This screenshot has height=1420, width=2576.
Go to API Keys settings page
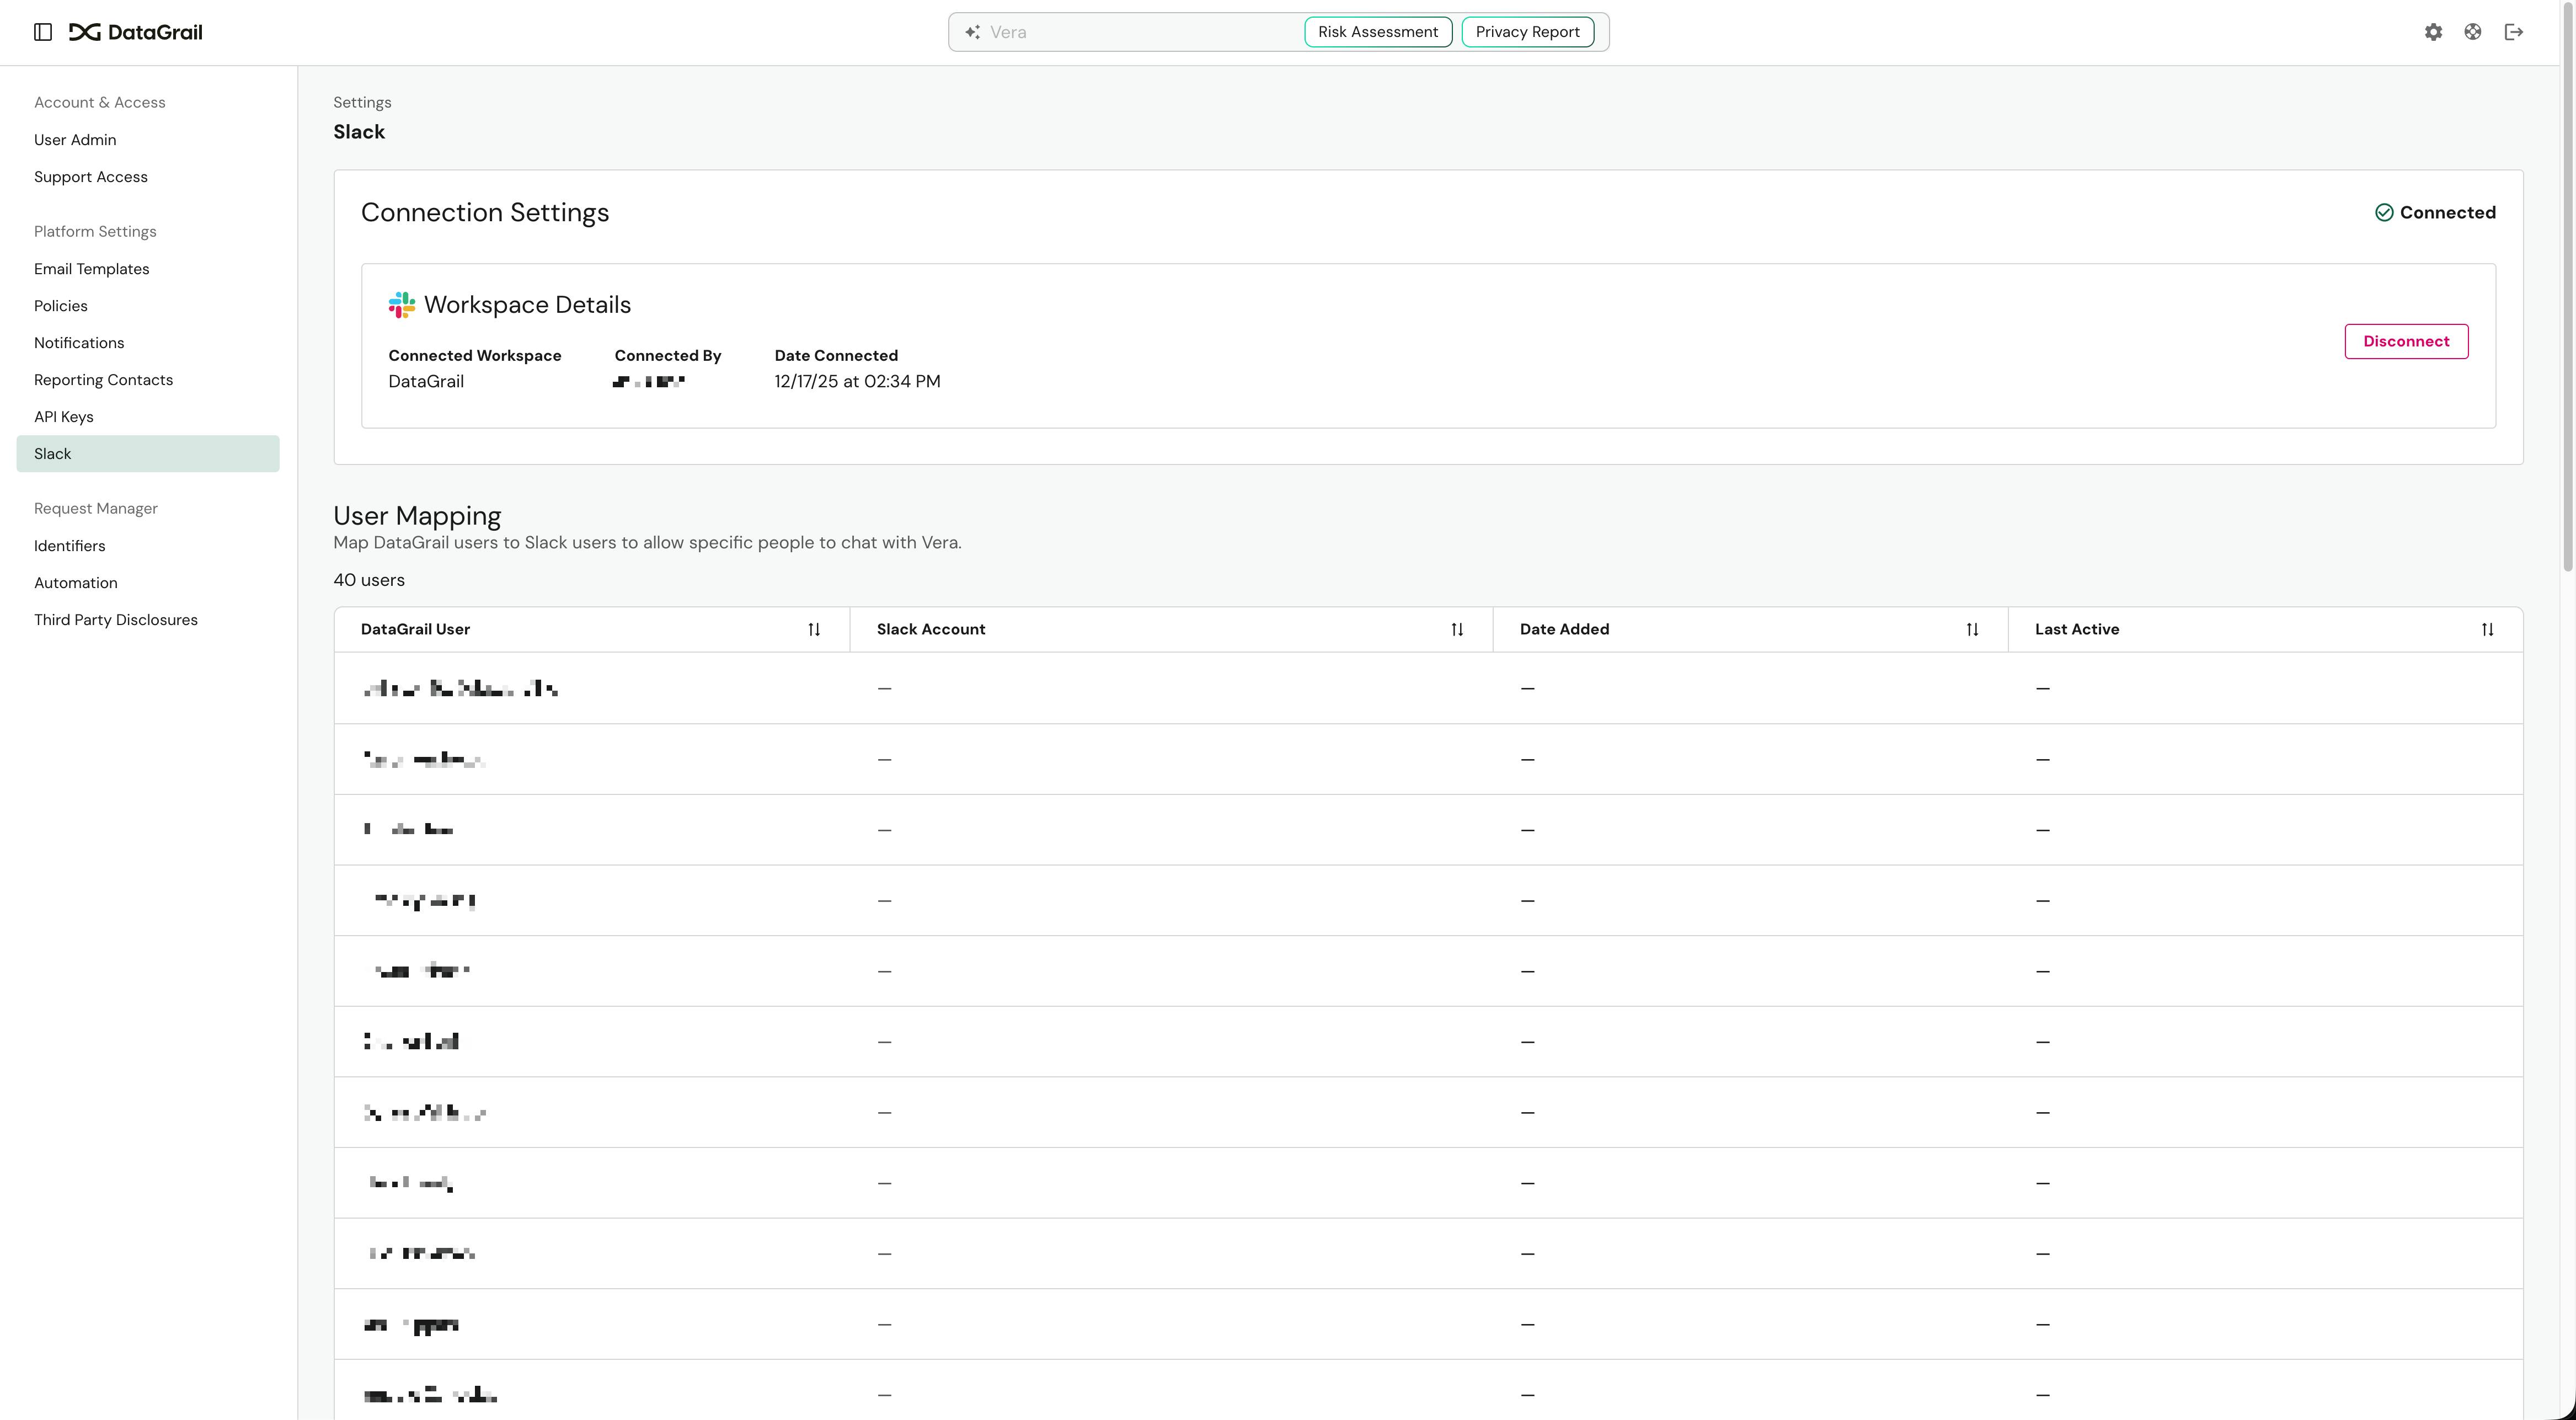point(64,417)
